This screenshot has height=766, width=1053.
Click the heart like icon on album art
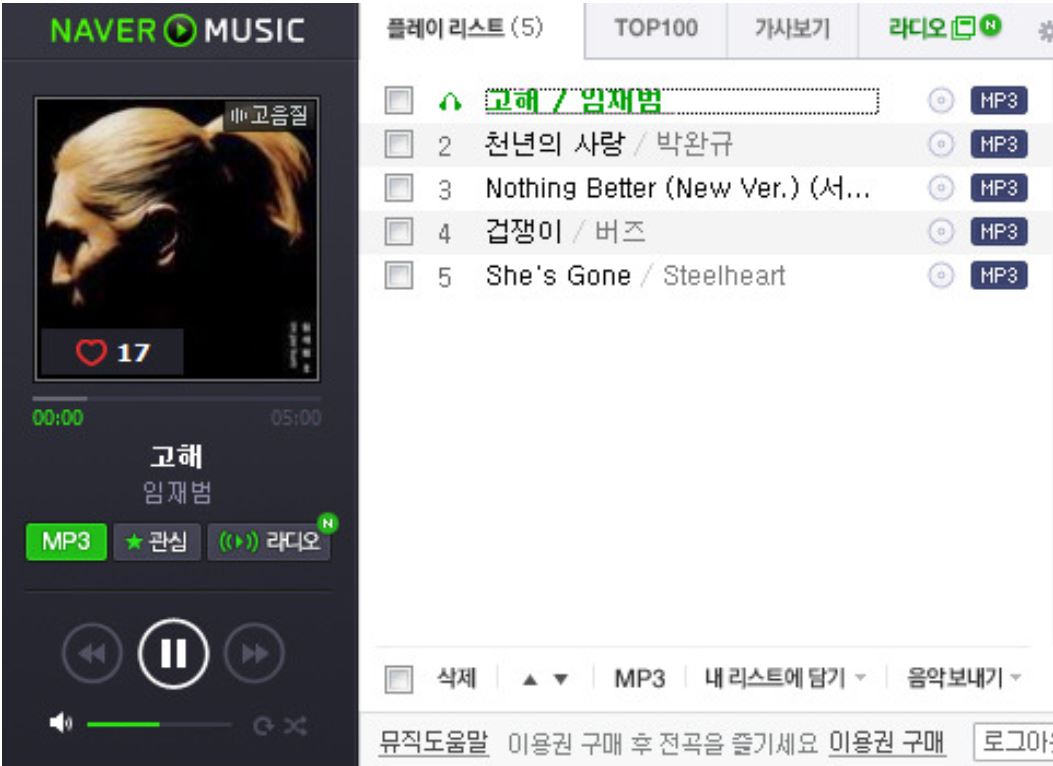91,352
